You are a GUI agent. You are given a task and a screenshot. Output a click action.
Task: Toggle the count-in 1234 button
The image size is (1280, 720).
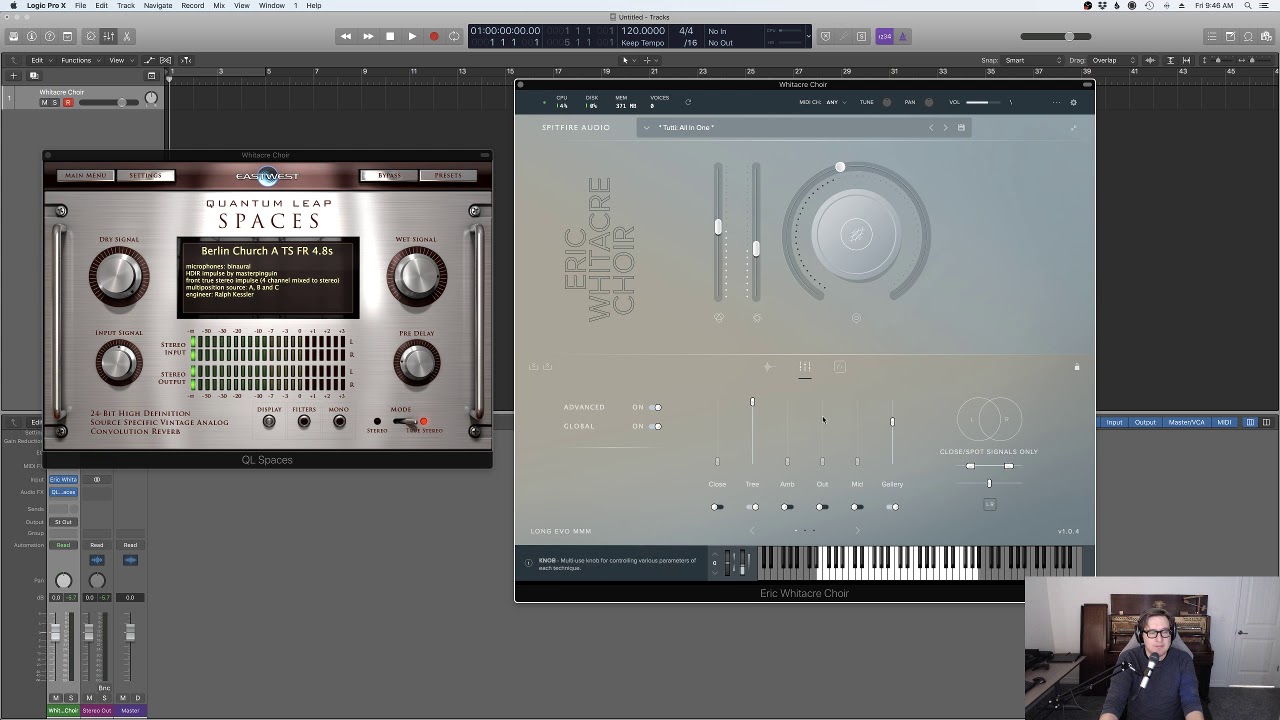(x=884, y=37)
